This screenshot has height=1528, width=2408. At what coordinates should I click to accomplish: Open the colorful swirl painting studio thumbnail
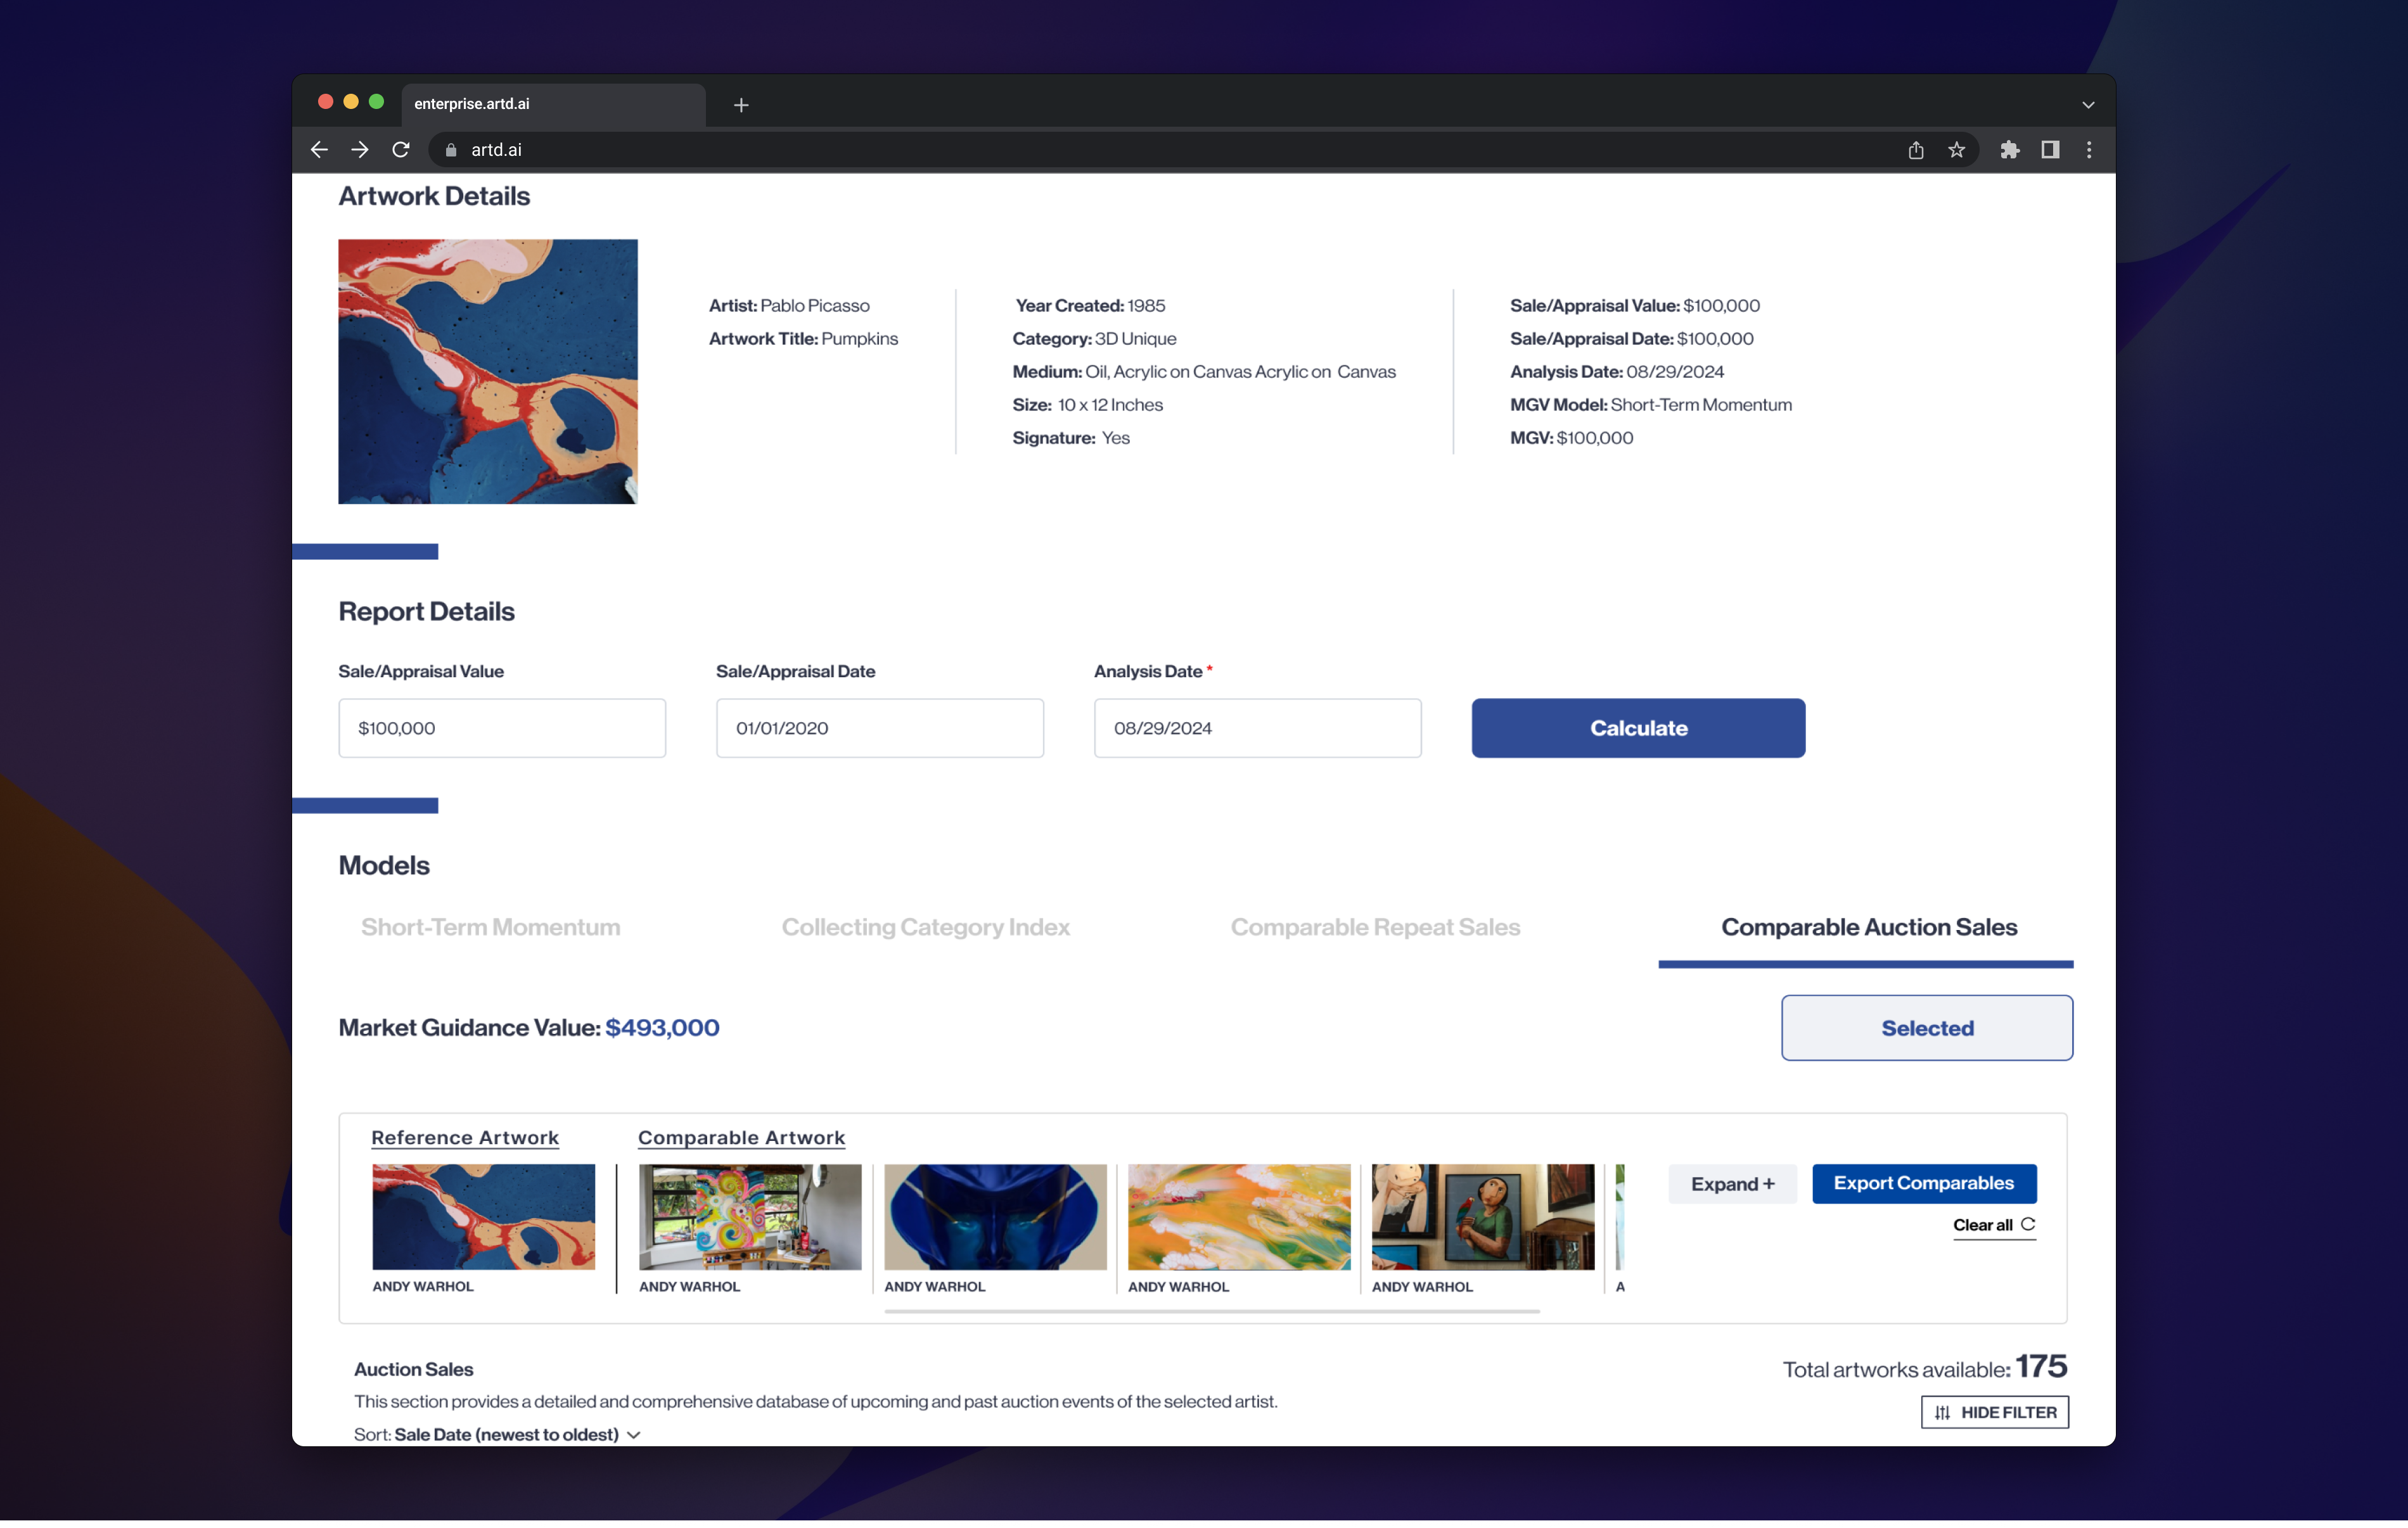[750, 1217]
